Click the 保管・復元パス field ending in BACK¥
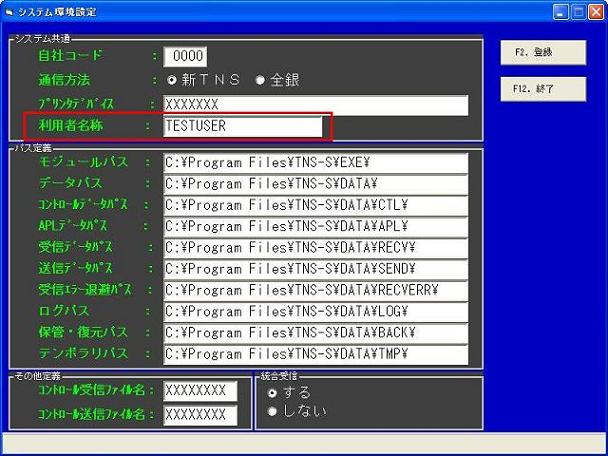The image size is (608, 456). [x=316, y=333]
